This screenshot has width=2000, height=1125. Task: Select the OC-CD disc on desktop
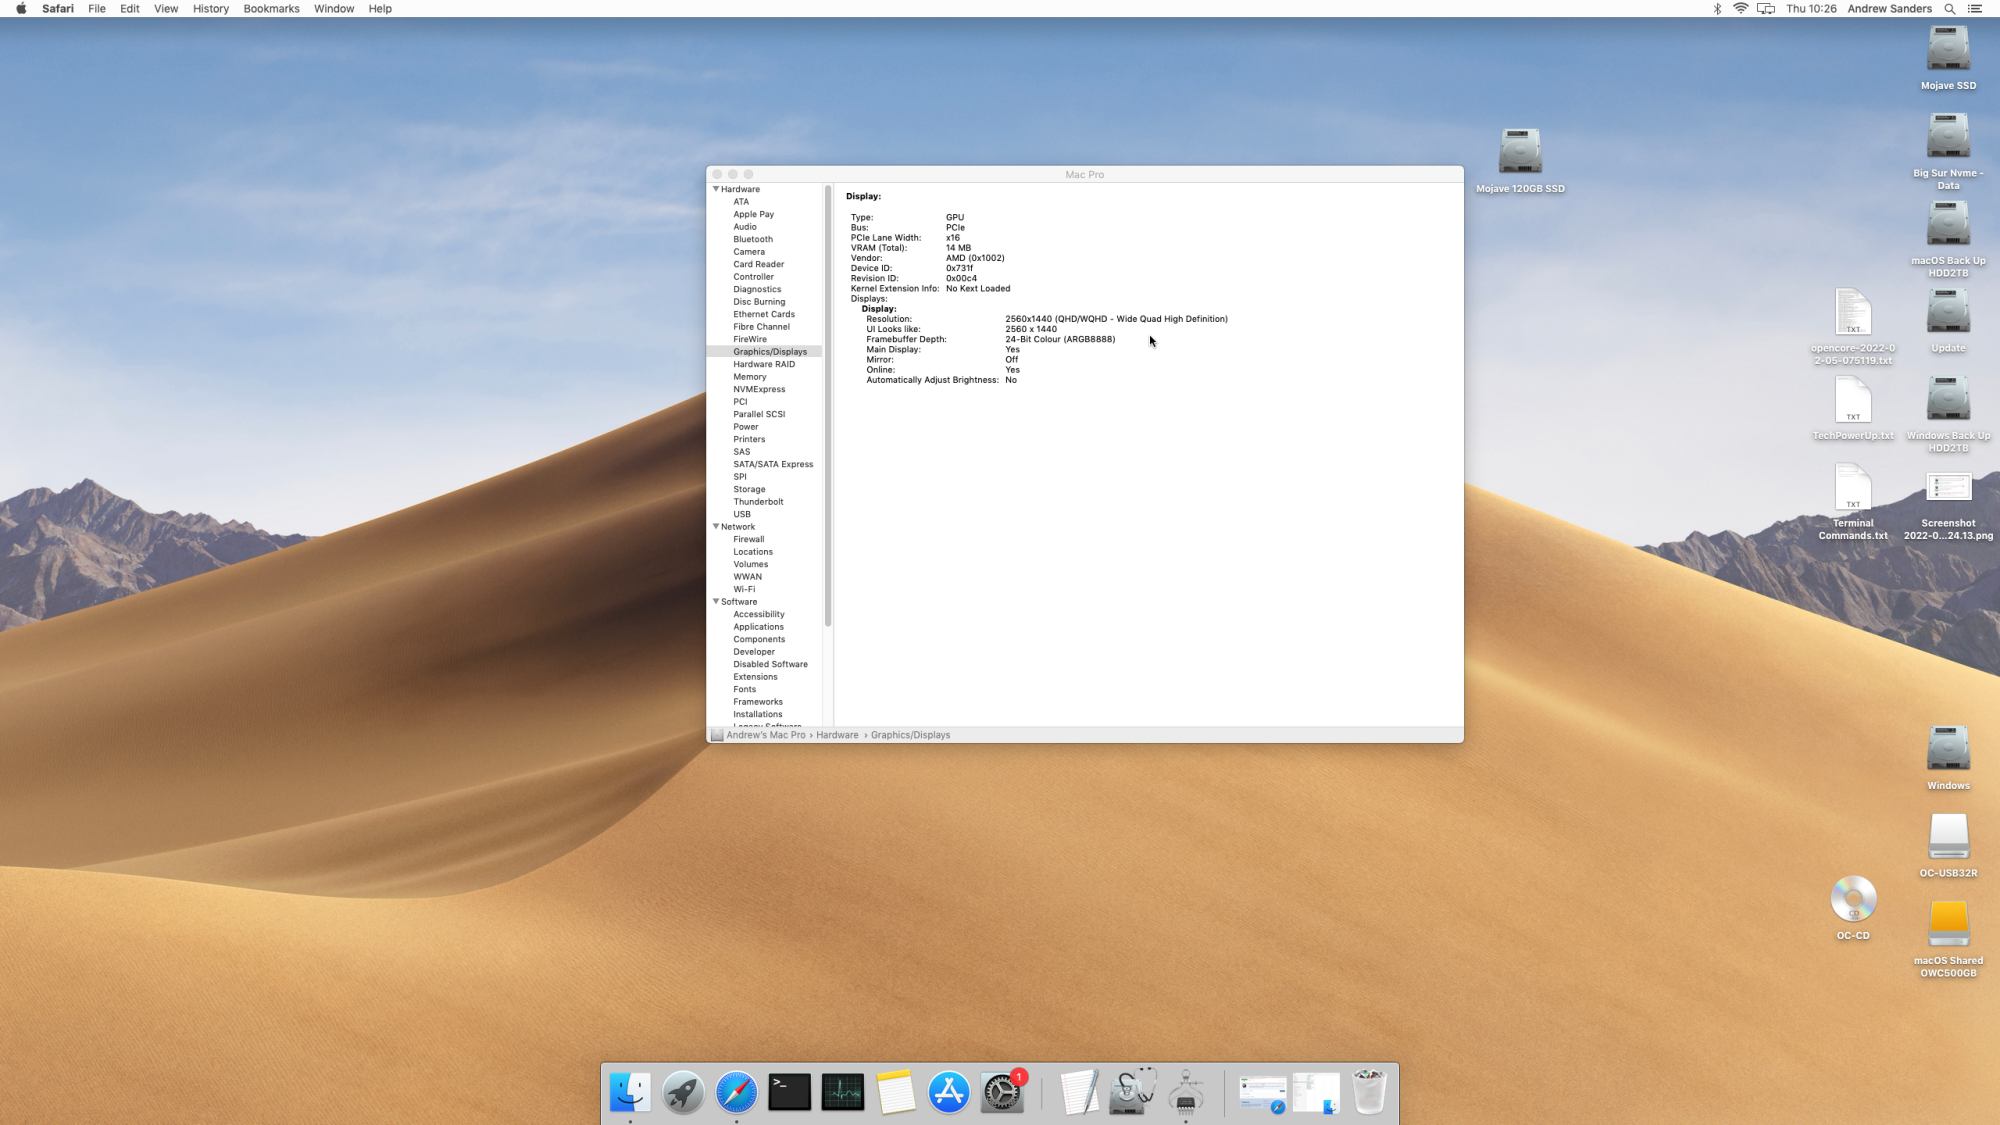1853,899
